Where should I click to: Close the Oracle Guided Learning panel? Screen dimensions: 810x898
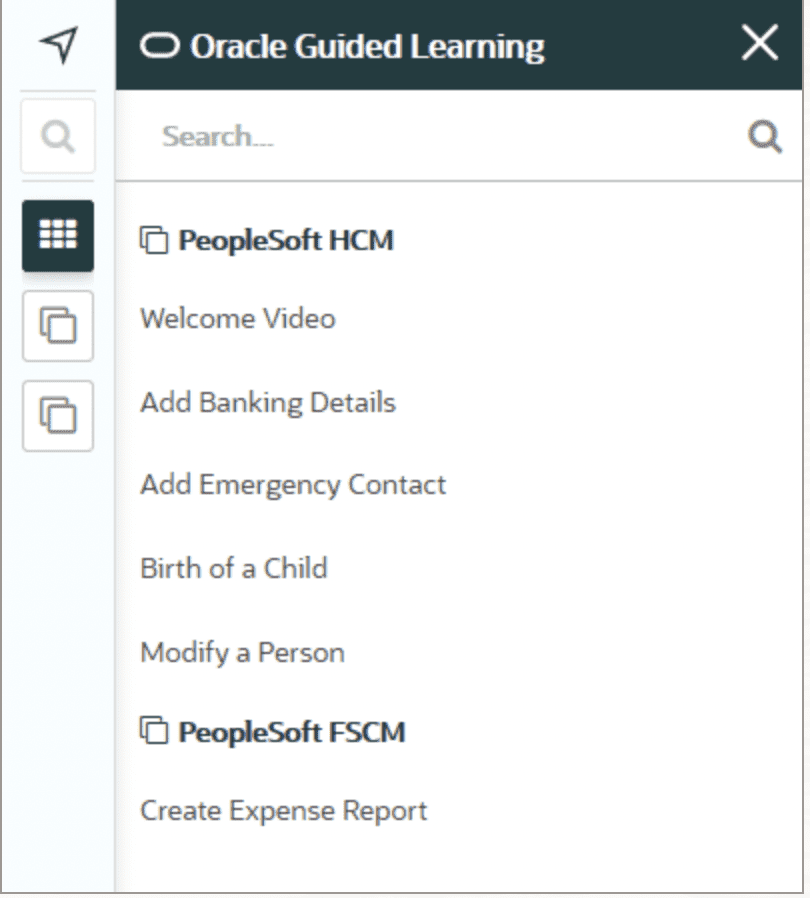[x=760, y=42]
